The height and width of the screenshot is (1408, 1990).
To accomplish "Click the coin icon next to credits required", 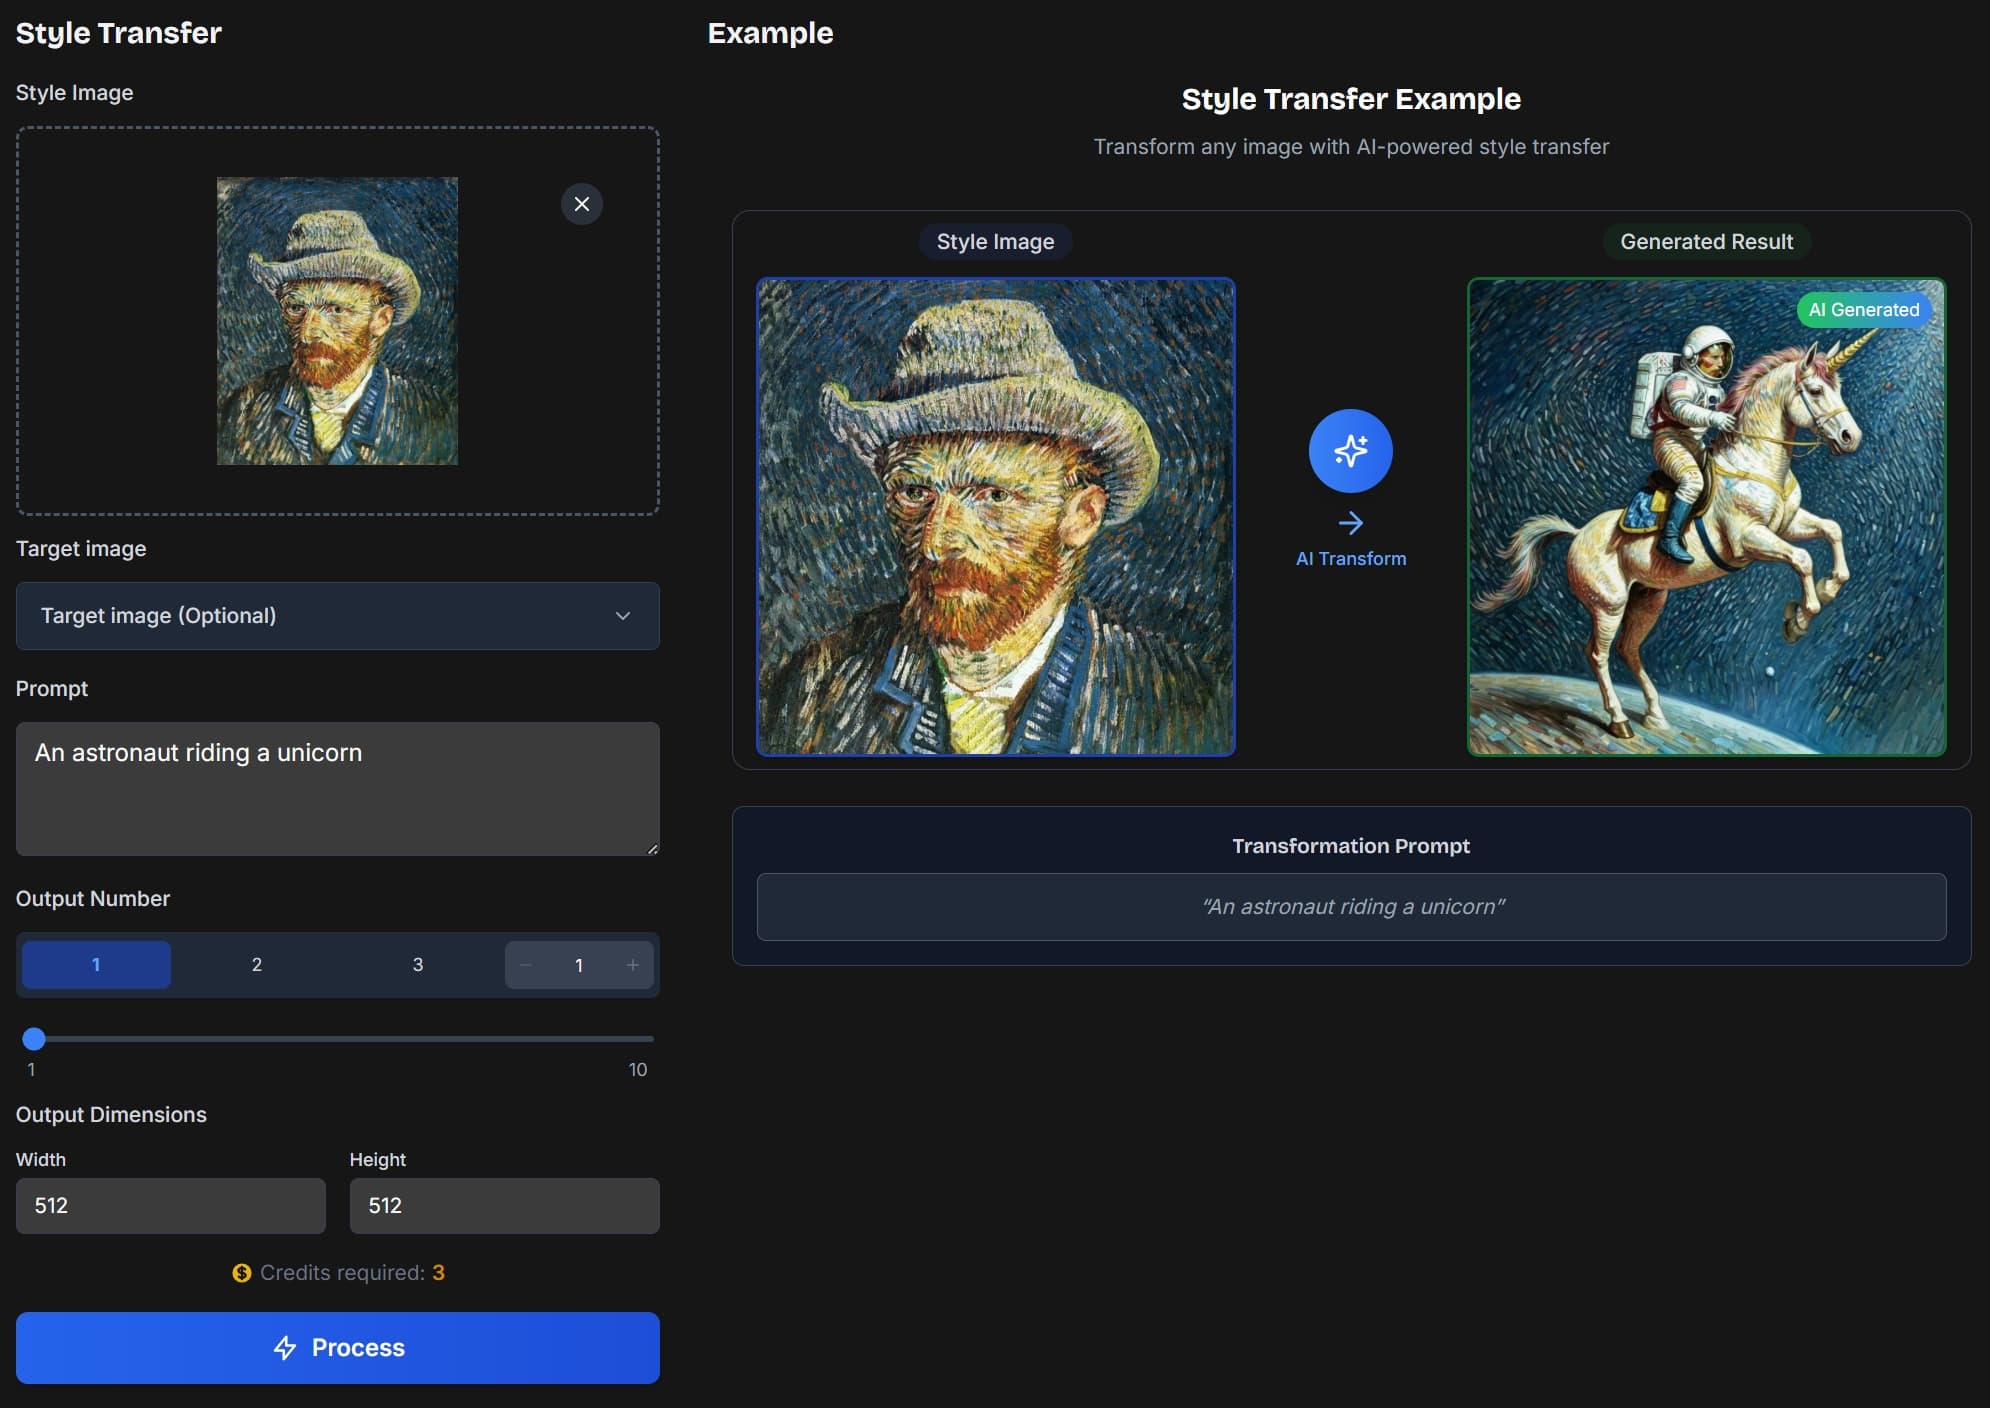I will 241,1273.
